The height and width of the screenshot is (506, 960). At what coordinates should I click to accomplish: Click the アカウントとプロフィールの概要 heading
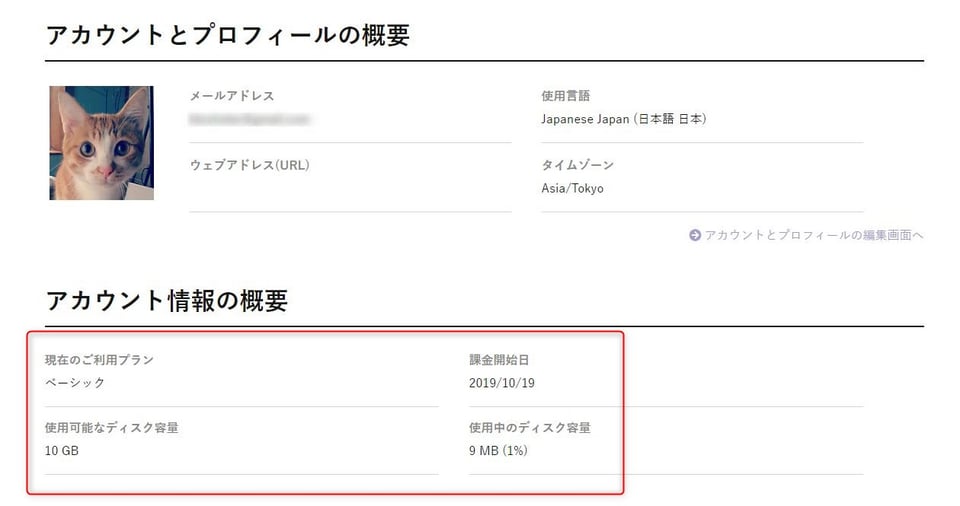pyautogui.click(x=228, y=35)
